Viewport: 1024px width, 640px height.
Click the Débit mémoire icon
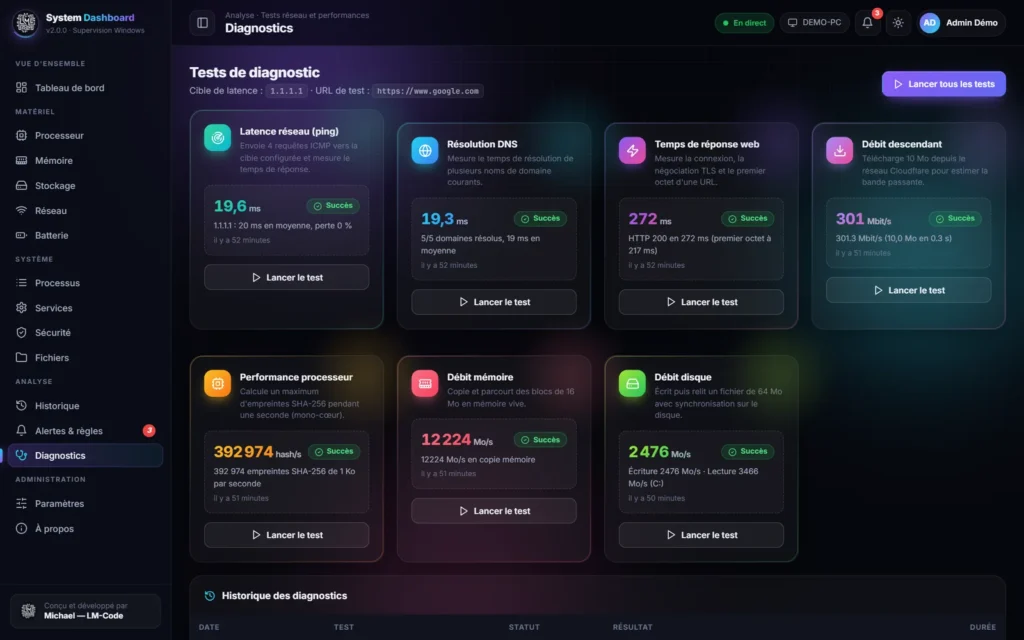pyautogui.click(x=424, y=383)
